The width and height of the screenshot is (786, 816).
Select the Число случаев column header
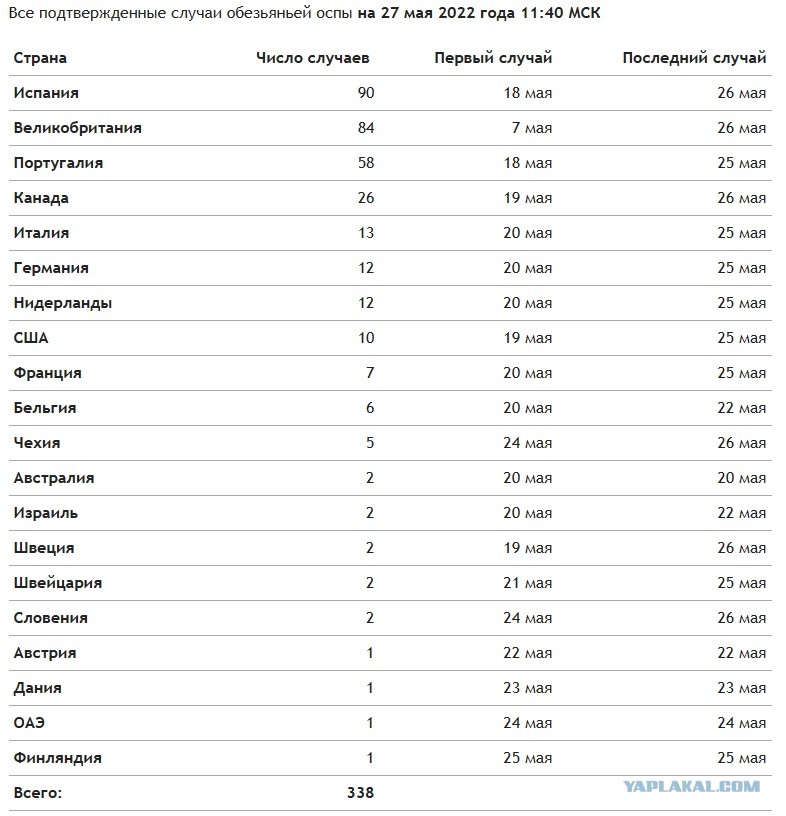(313, 58)
